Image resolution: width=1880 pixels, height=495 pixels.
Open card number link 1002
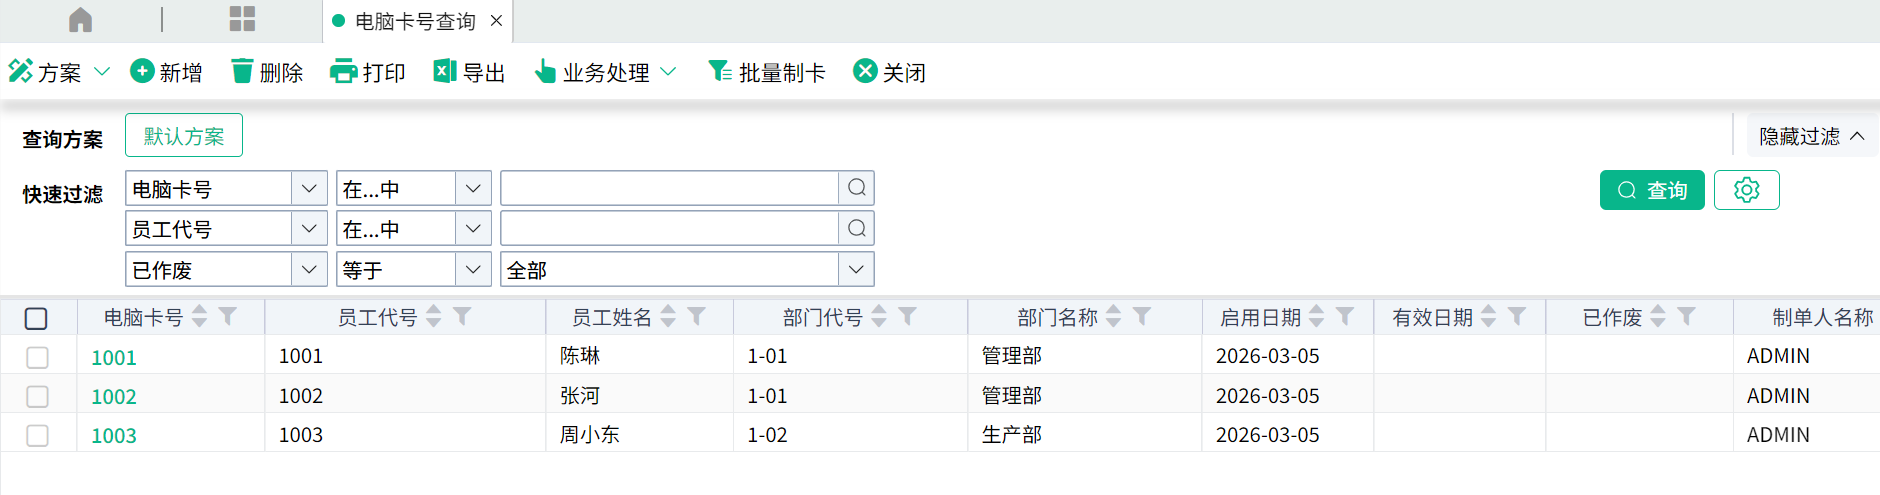tap(114, 397)
